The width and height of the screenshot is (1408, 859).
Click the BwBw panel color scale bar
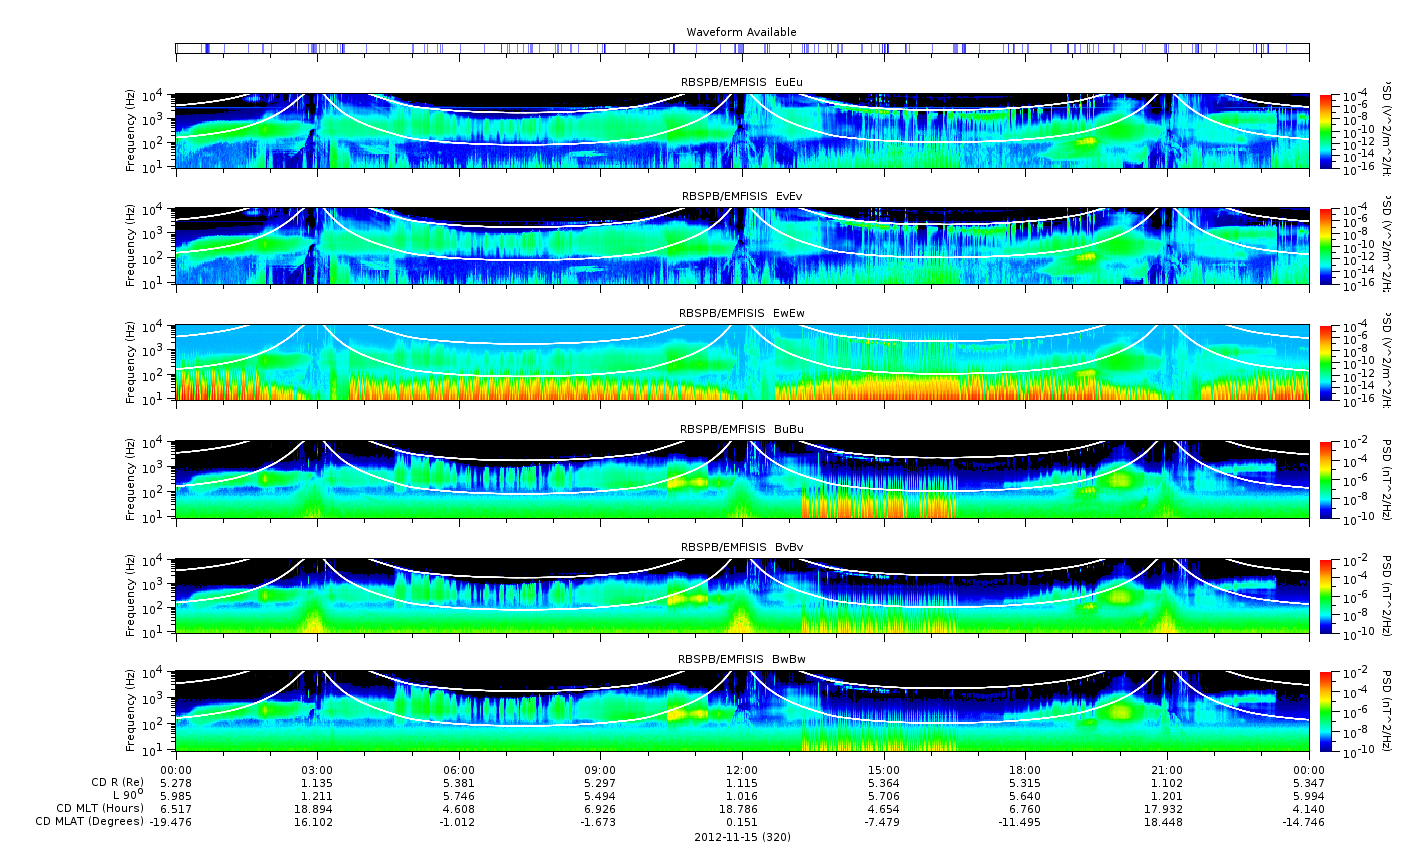pyautogui.click(x=1326, y=710)
